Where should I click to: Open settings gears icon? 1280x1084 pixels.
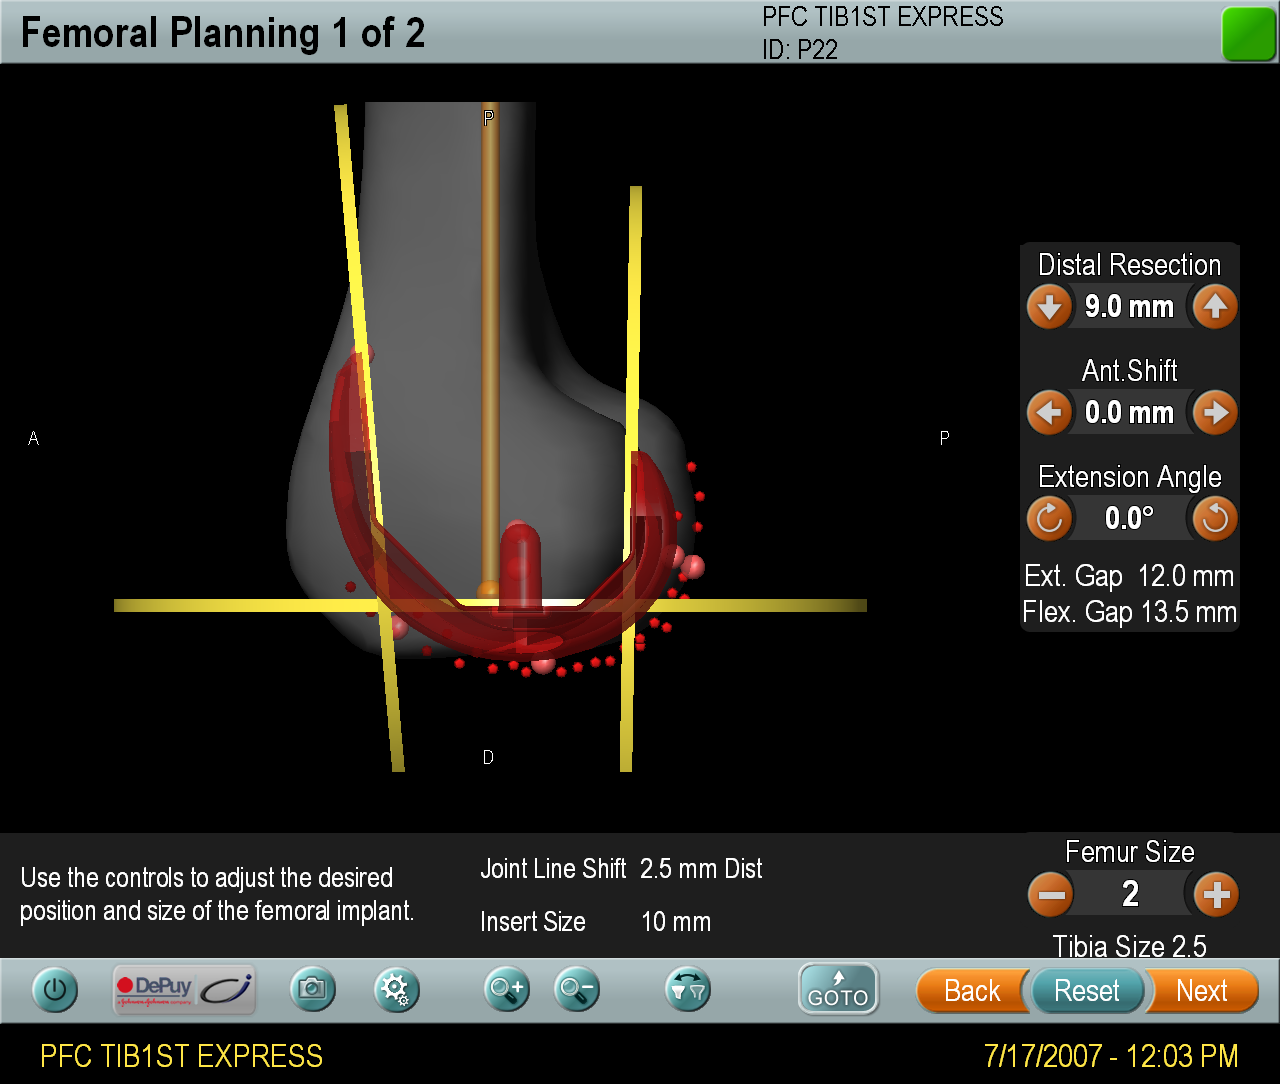pyautogui.click(x=397, y=990)
